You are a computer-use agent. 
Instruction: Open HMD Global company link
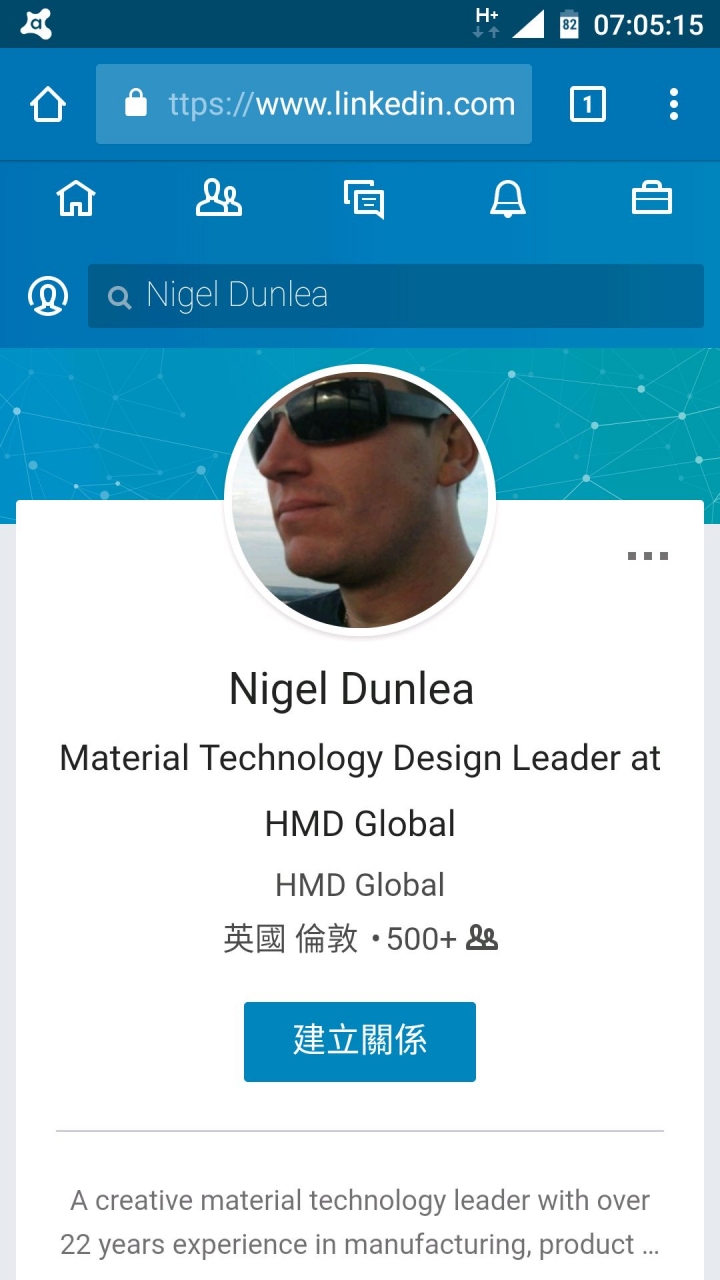[360, 885]
